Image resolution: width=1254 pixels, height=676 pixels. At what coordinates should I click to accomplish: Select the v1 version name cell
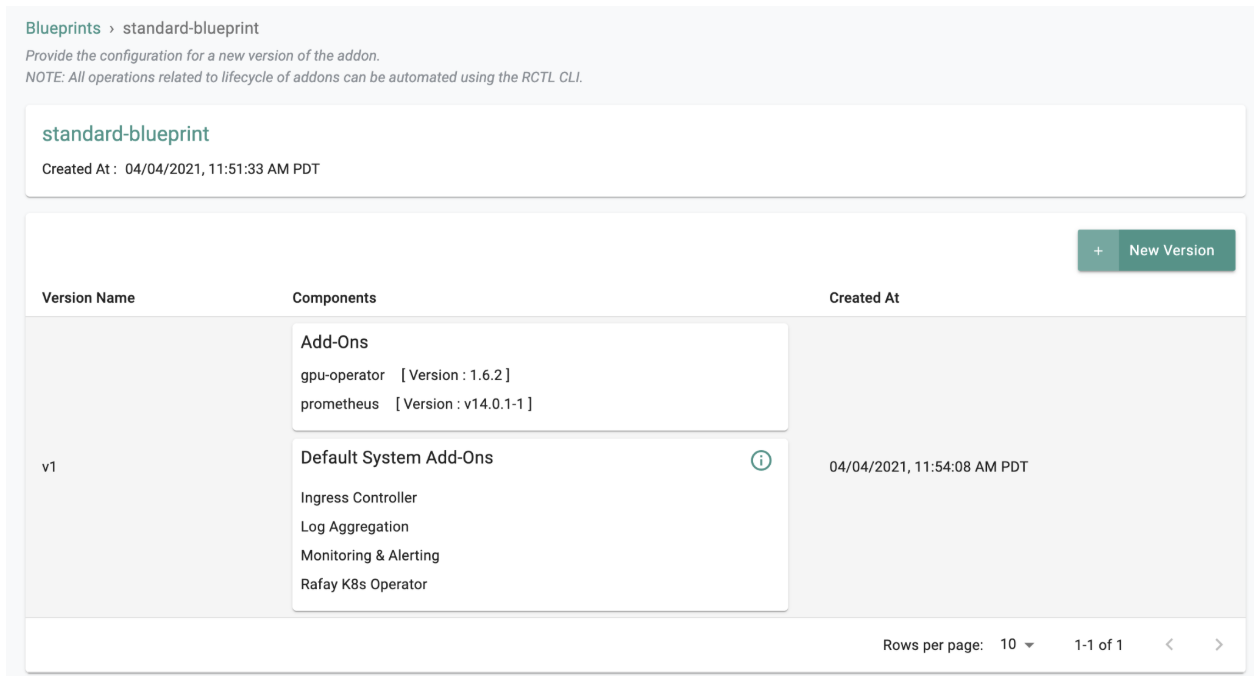tap(48, 467)
